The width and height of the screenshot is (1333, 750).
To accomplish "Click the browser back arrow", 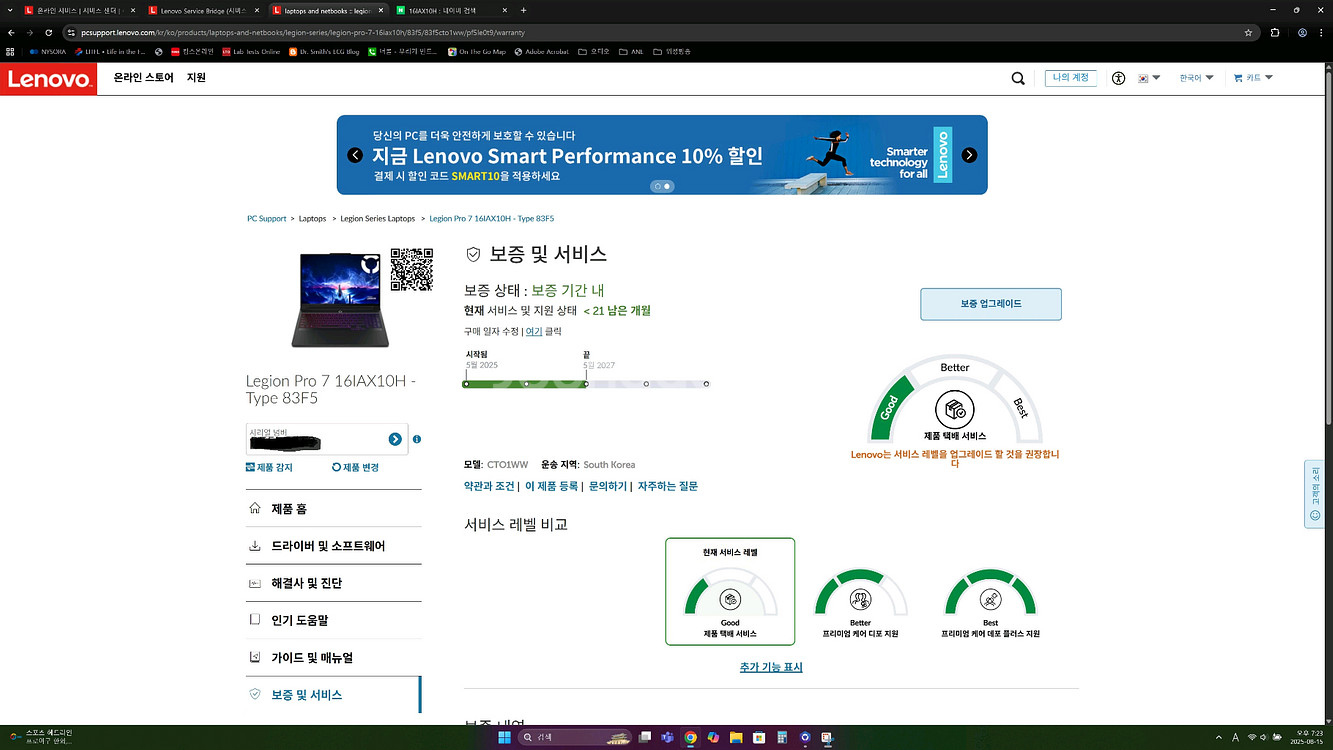I will (x=13, y=32).
